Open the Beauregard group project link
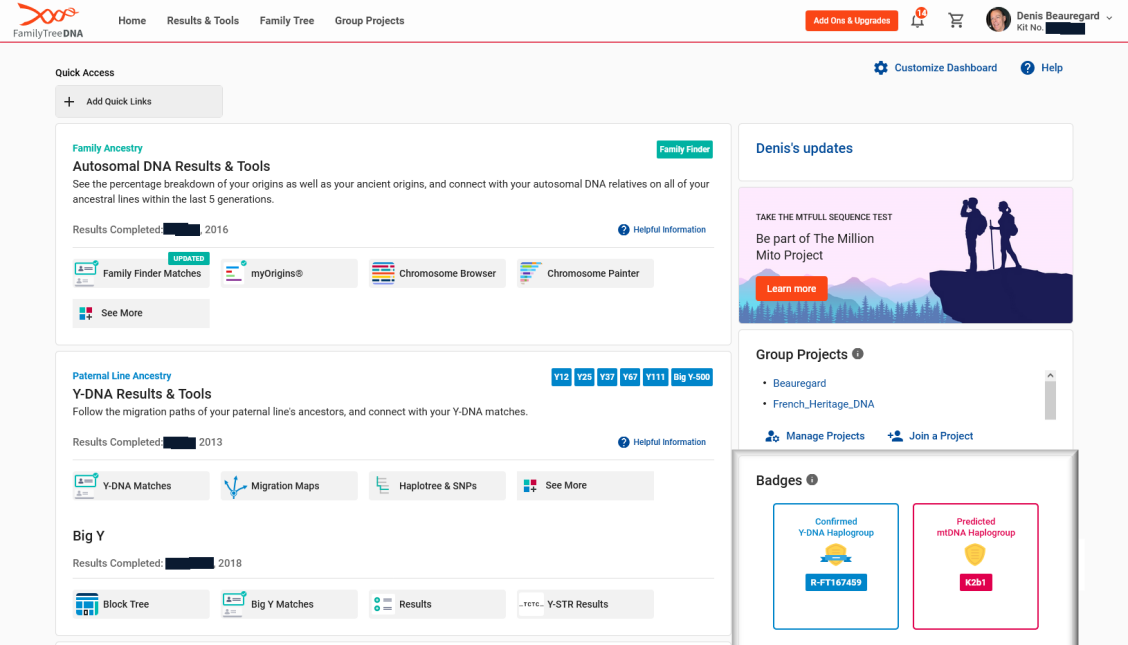 point(799,383)
